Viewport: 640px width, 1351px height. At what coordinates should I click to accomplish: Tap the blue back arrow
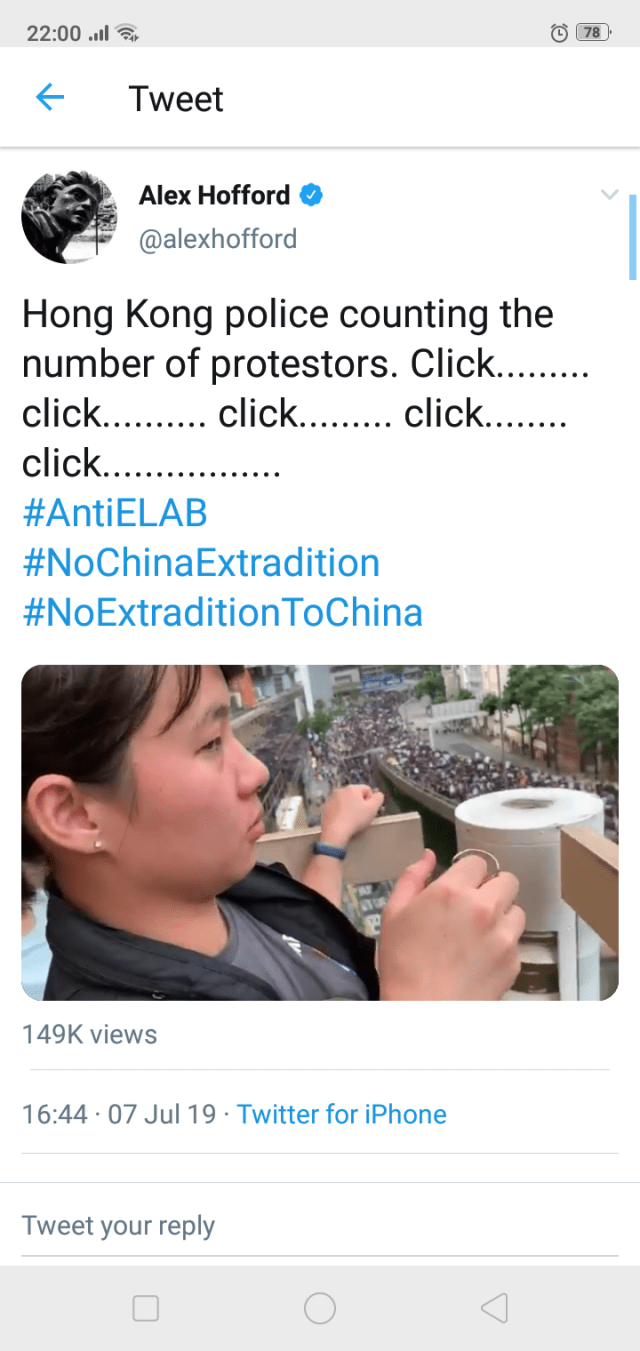tap(49, 97)
